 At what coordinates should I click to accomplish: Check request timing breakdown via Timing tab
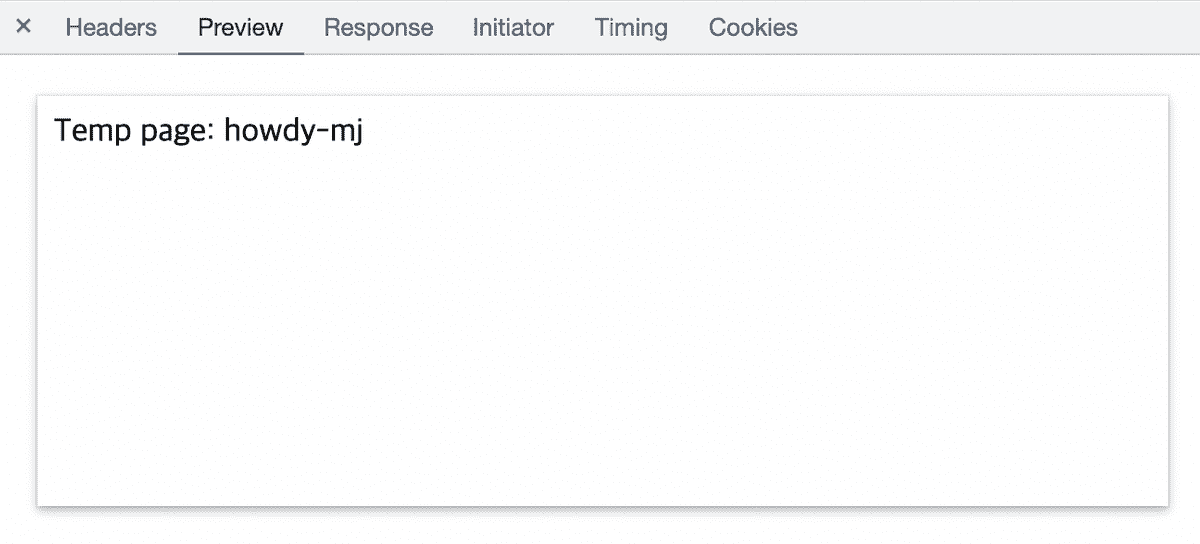coord(631,27)
